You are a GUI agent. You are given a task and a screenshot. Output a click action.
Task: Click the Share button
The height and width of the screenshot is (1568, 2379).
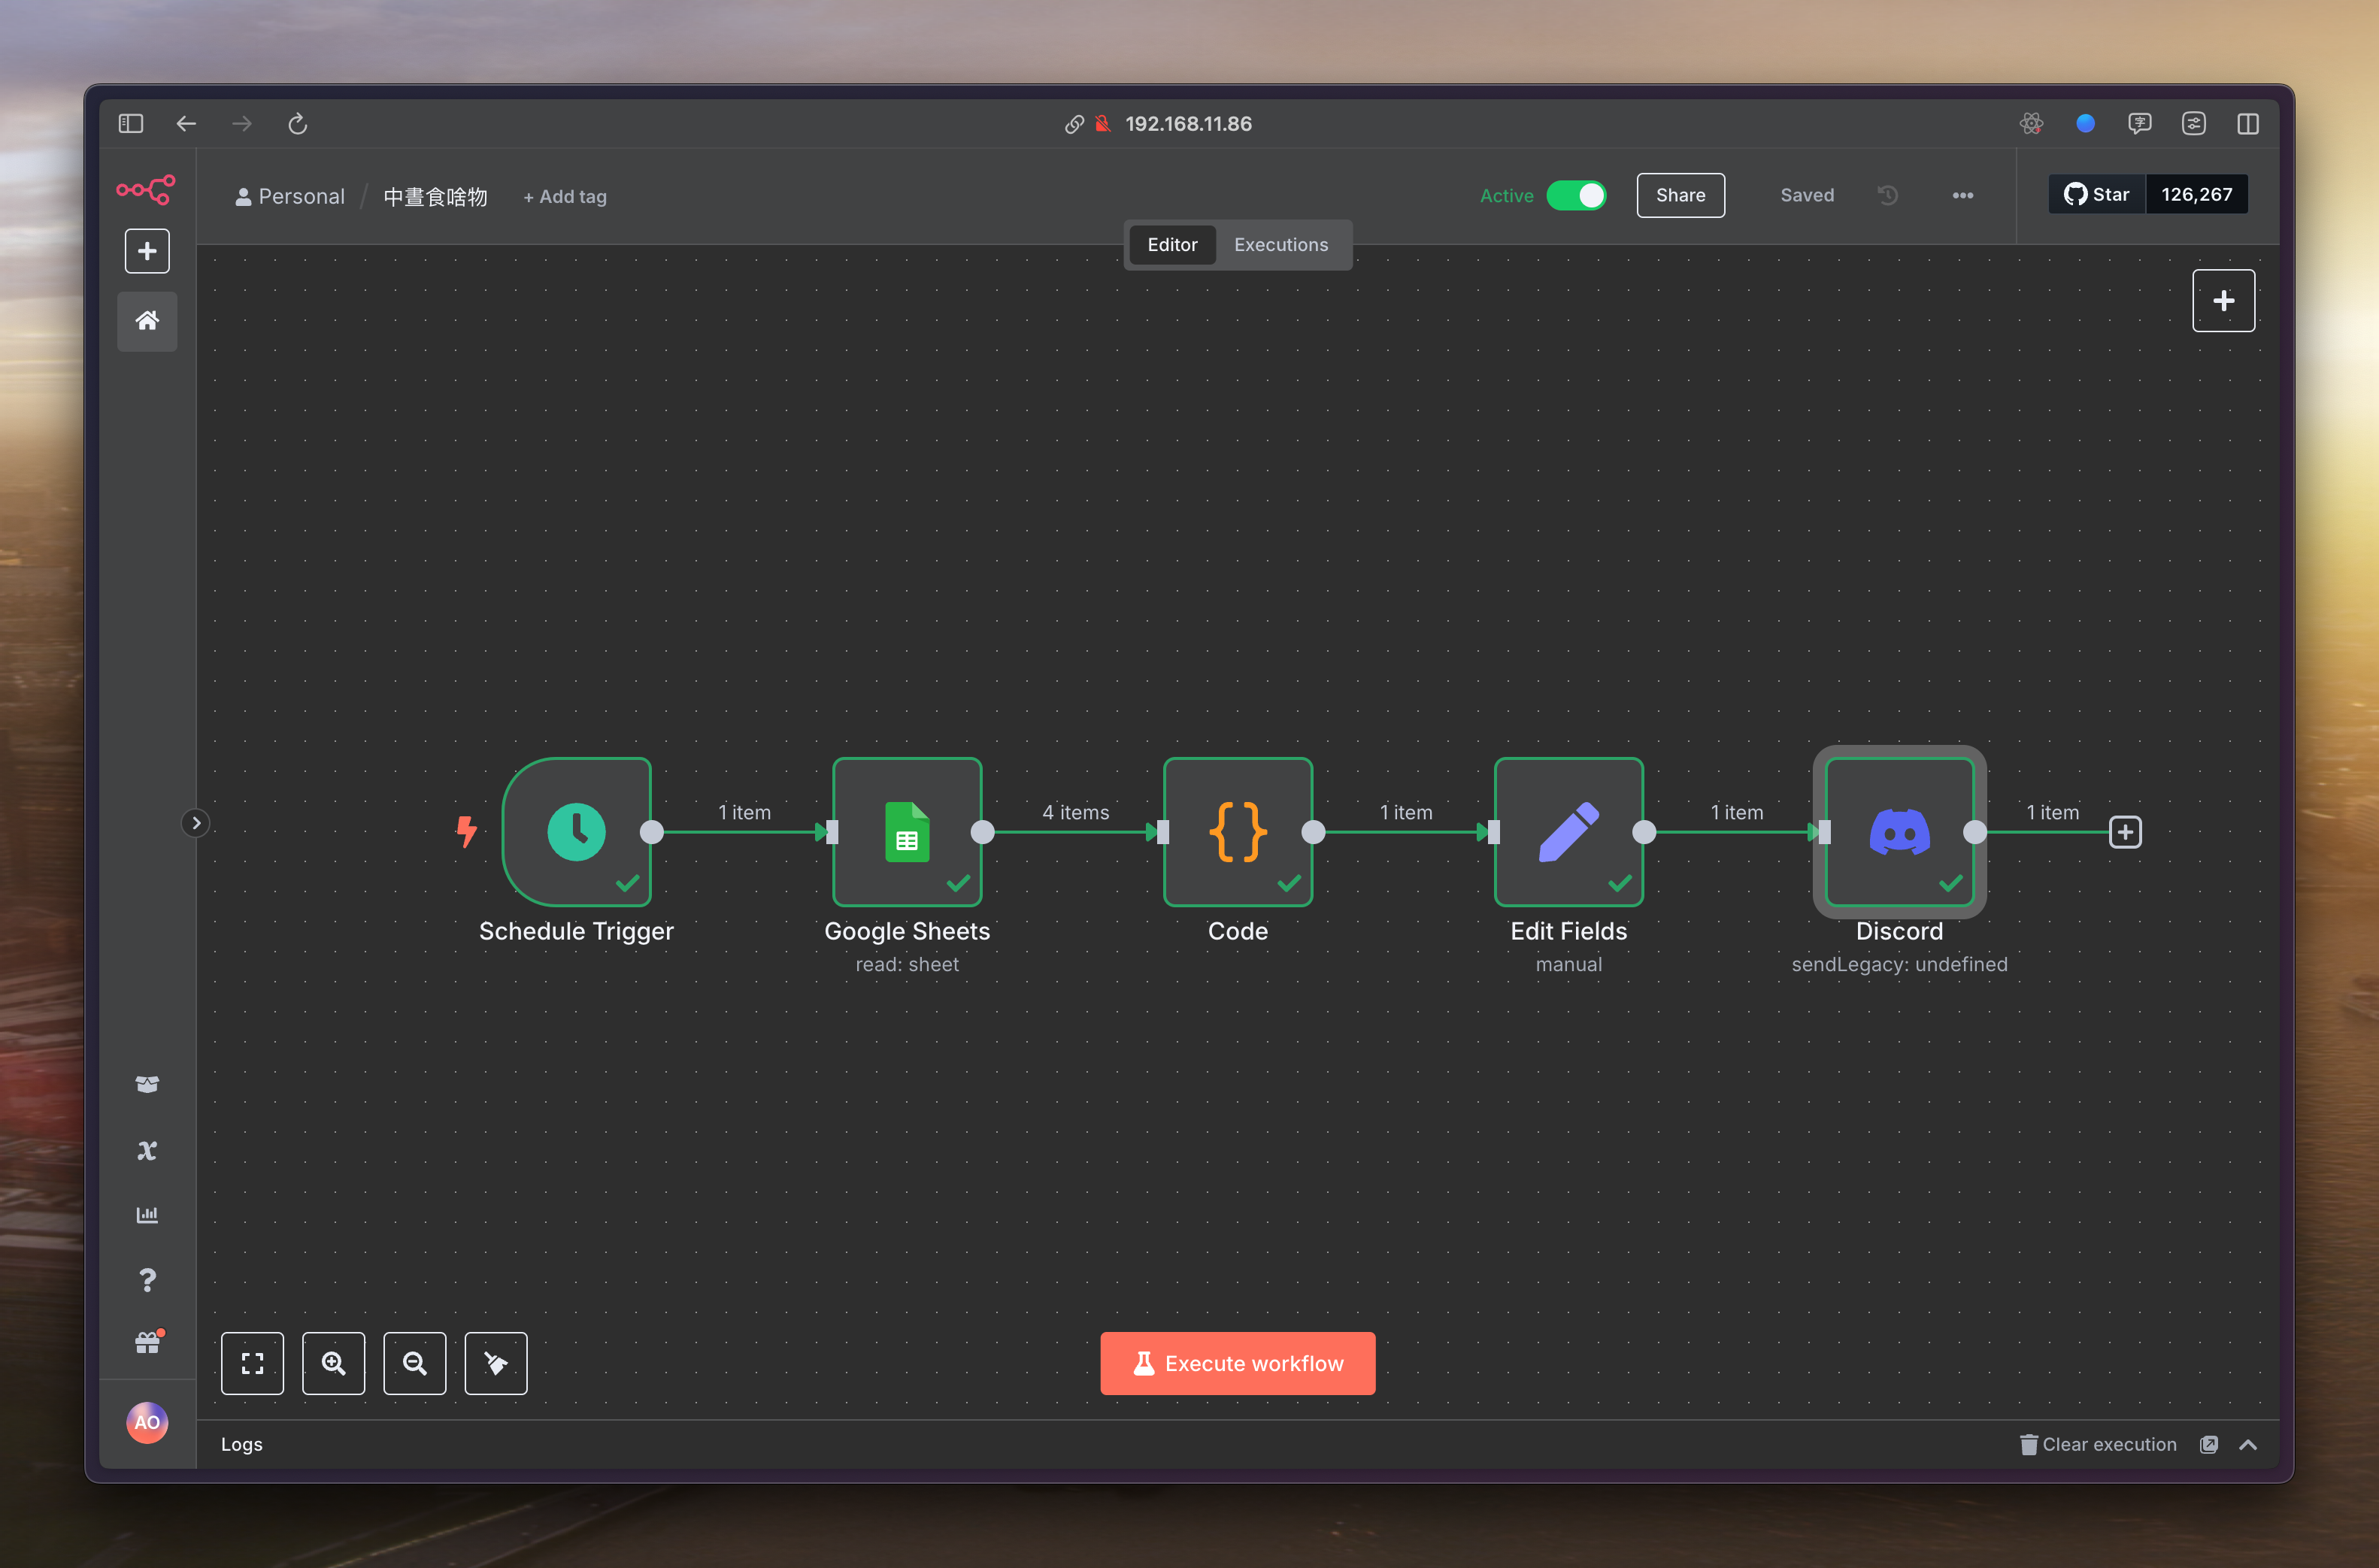1680,195
